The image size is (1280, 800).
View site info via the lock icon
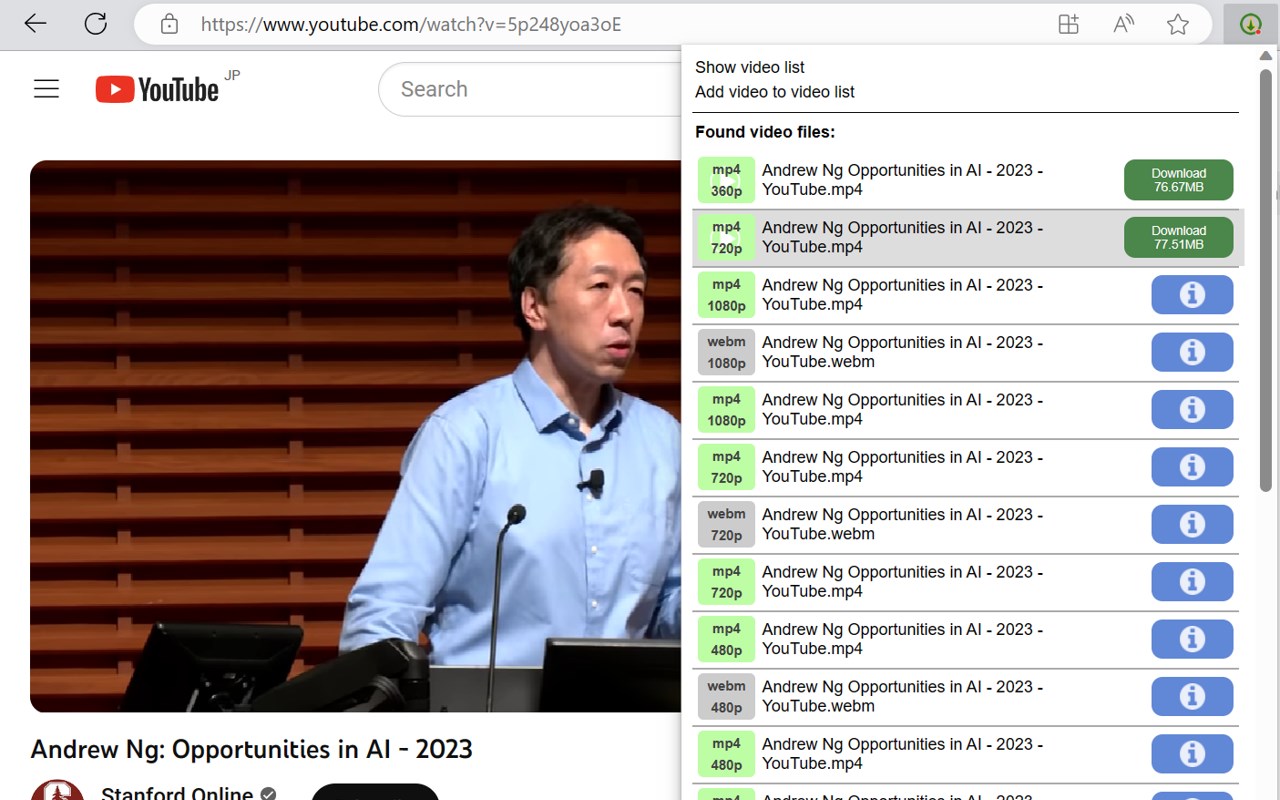click(x=169, y=24)
